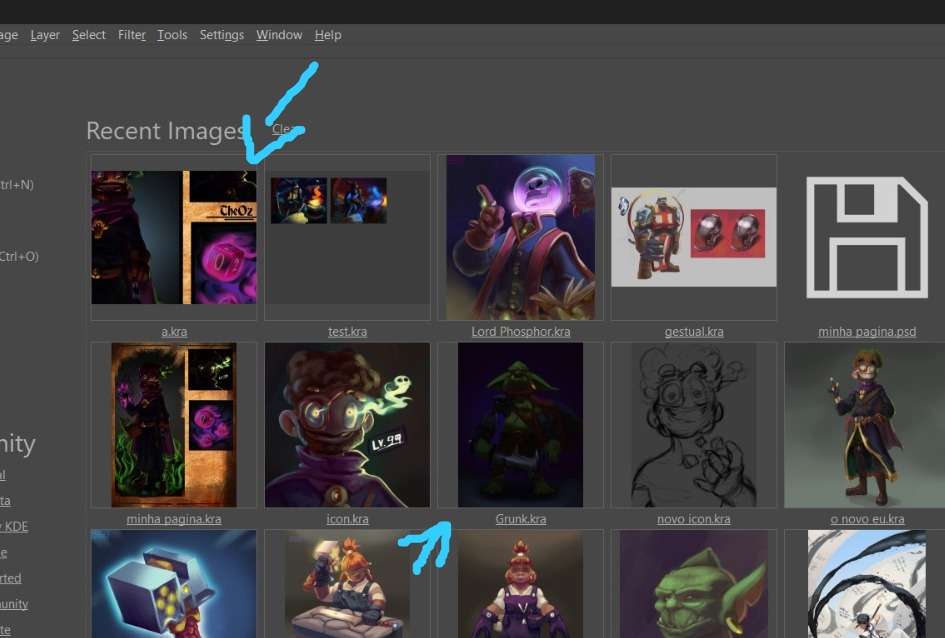Open the black ink swirl artwork thumbnail
This screenshot has height=638, width=945.
pyautogui.click(x=867, y=584)
